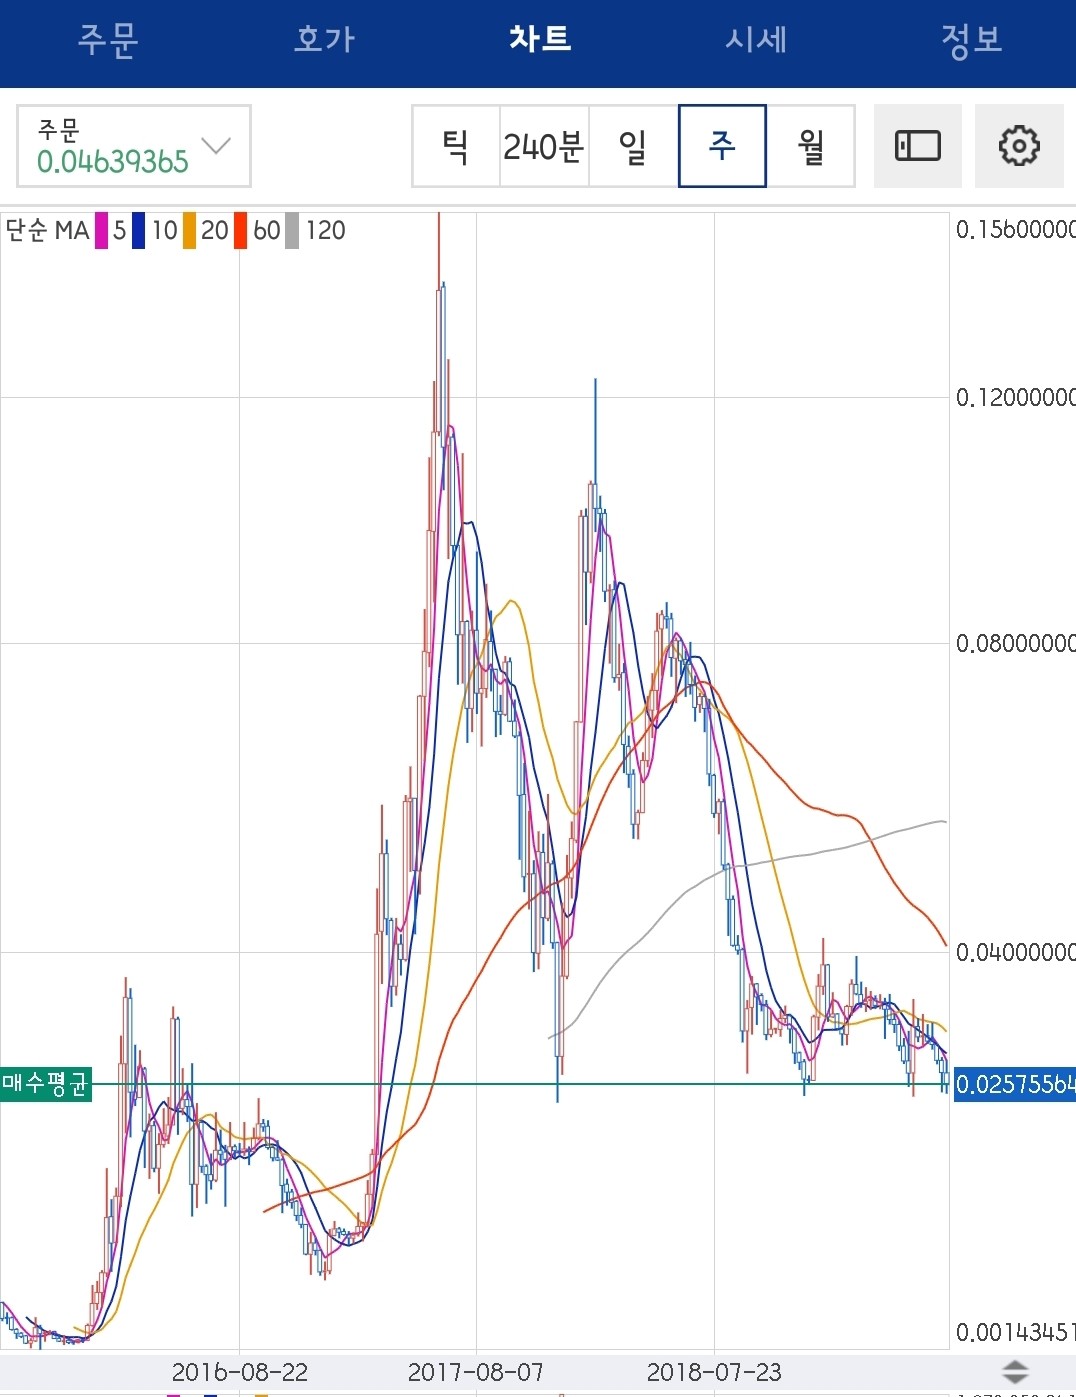Choose the 월 chart interval

click(811, 146)
